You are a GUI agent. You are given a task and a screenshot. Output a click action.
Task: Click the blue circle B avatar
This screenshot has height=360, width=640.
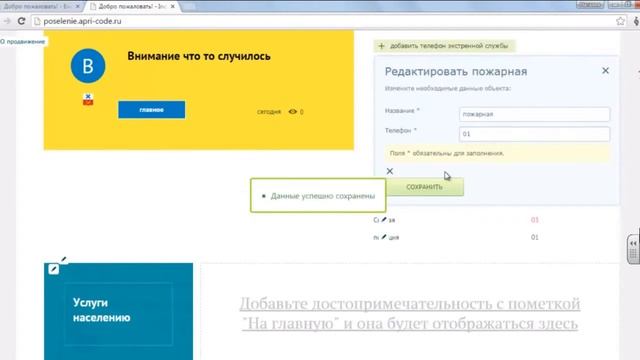88,66
